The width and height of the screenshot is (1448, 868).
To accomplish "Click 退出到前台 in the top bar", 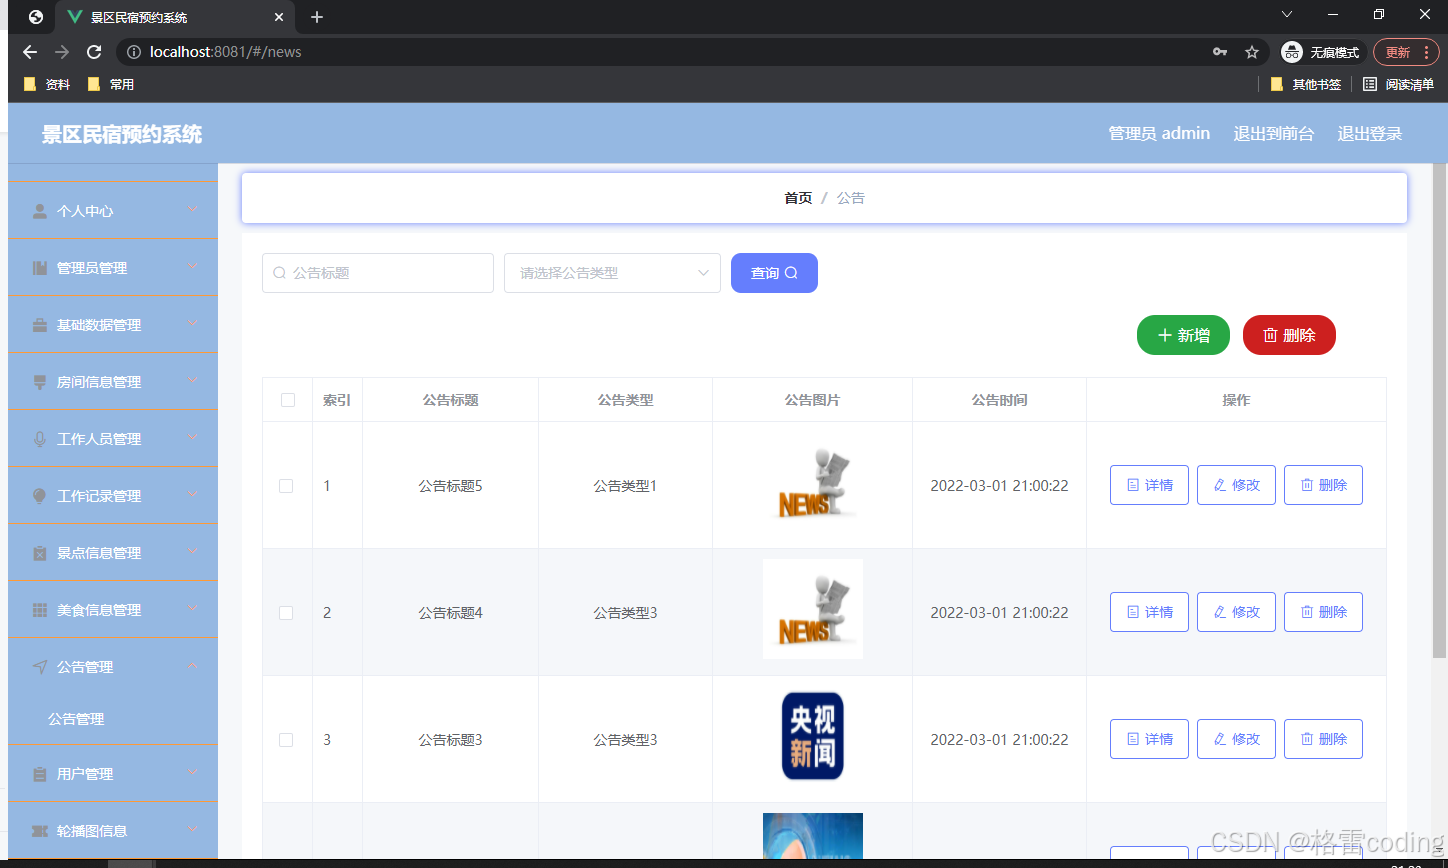I will (x=1273, y=132).
